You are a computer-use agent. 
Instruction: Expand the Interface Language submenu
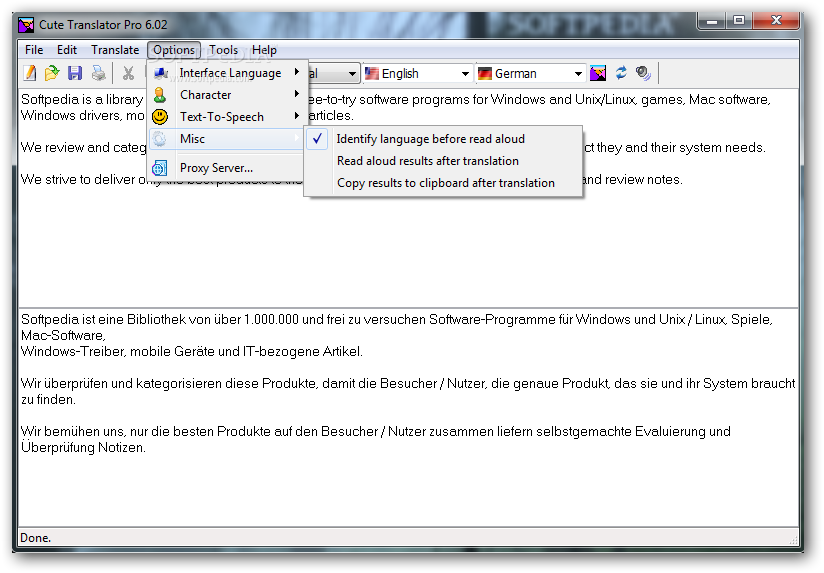point(226,73)
